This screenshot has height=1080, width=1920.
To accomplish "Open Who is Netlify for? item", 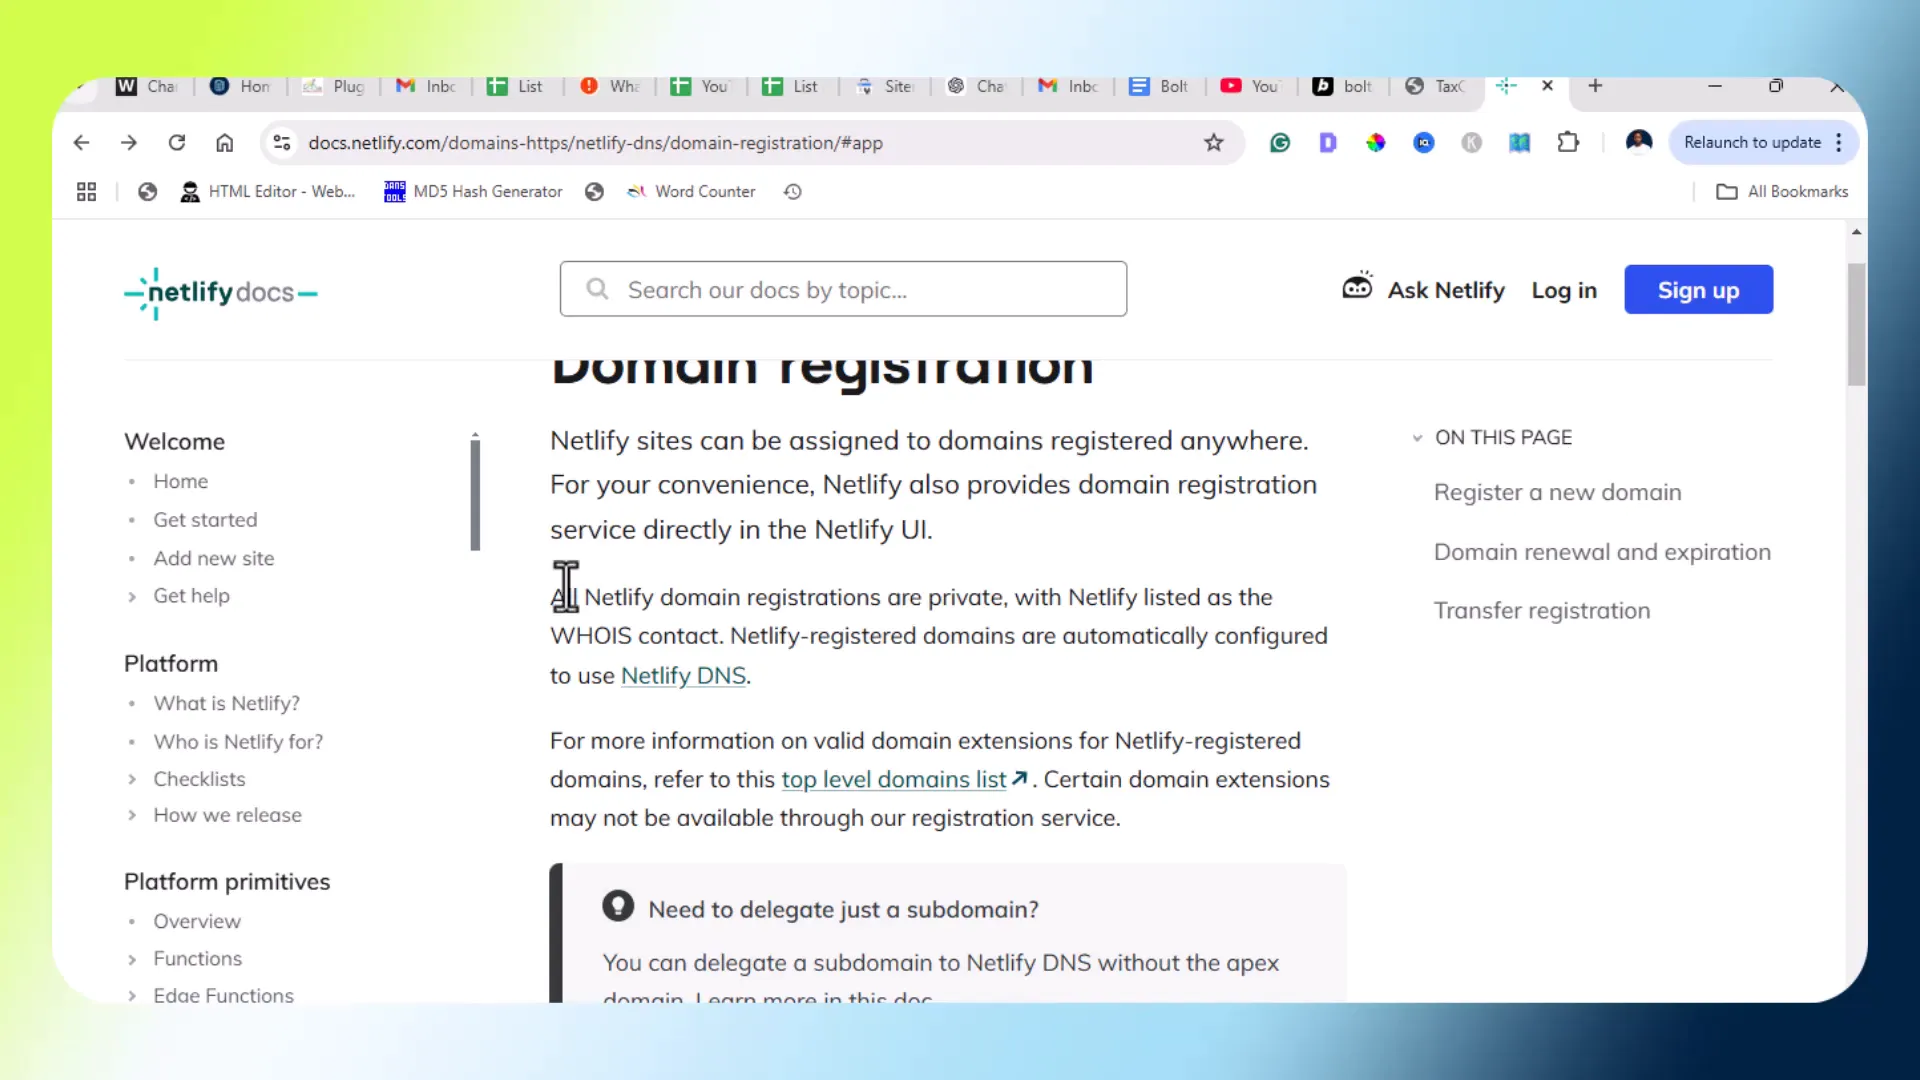I will 238,742.
